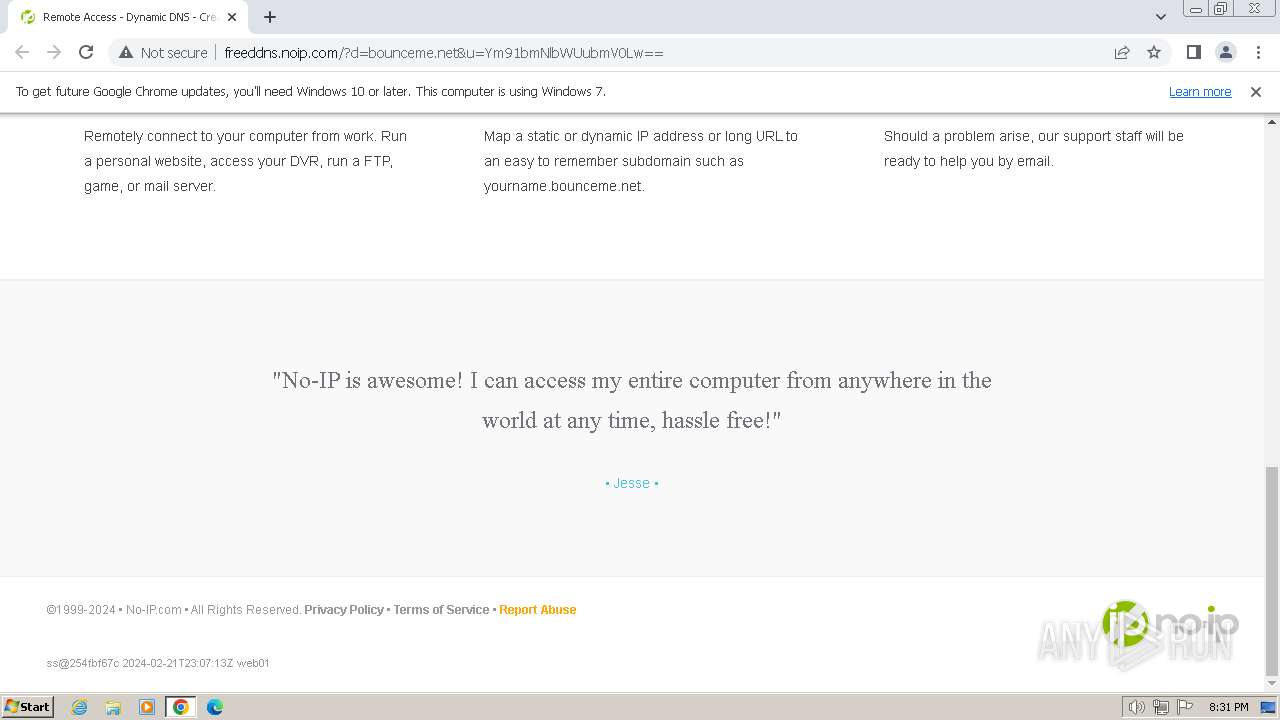Screen dimensions: 1280x720
Task: Click the share page icon in address bar
Action: click(1122, 52)
